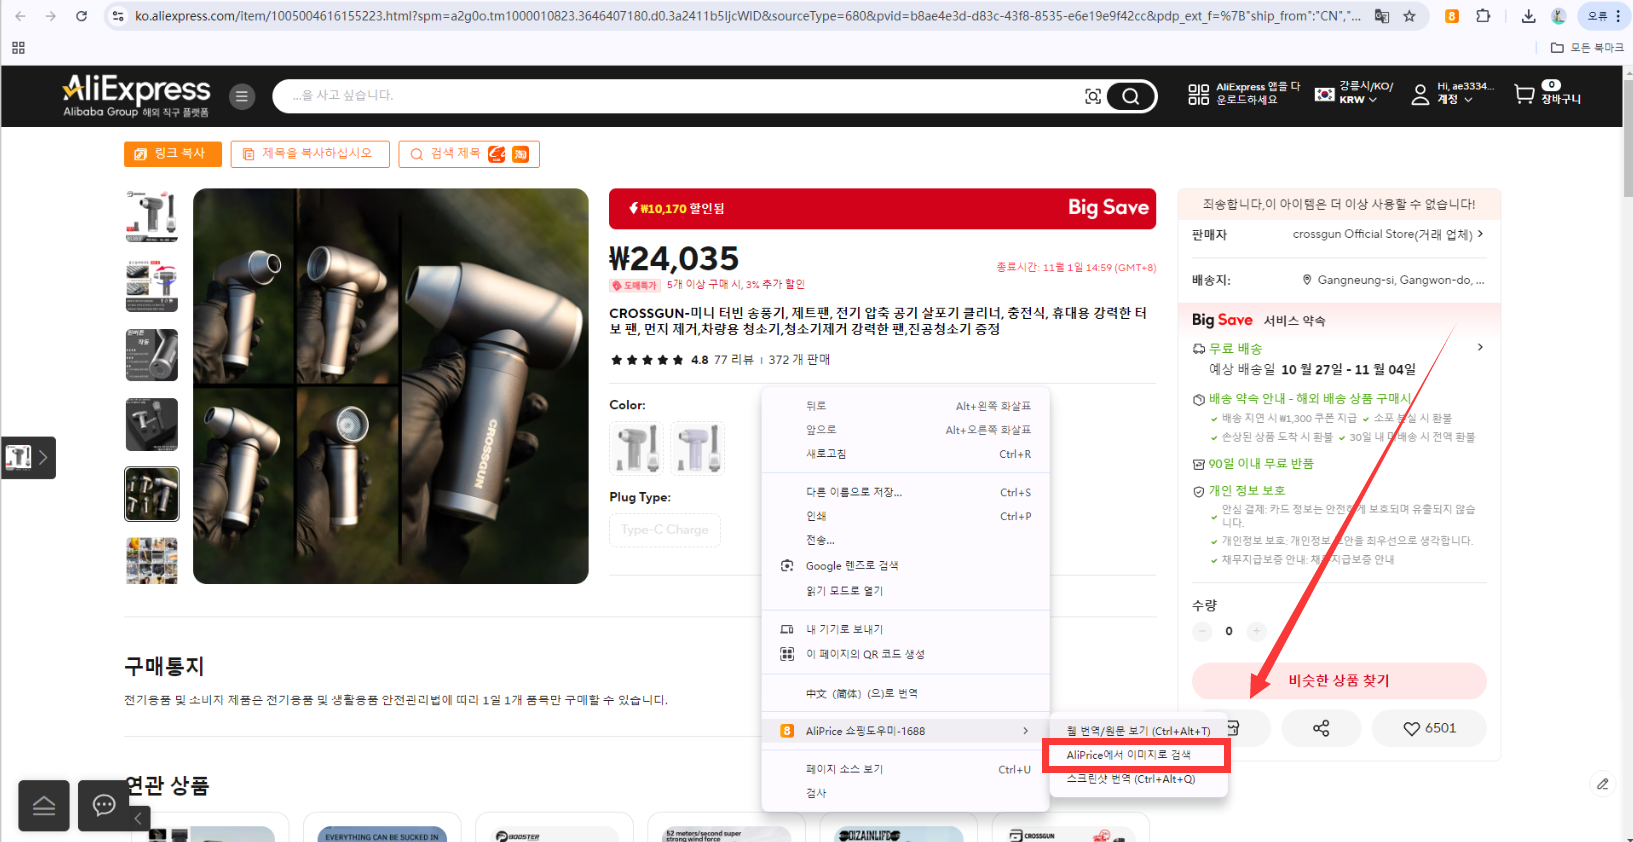1633x842 pixels.
Task: Select the fourth product thumbnail
Action: click(152, 425)
